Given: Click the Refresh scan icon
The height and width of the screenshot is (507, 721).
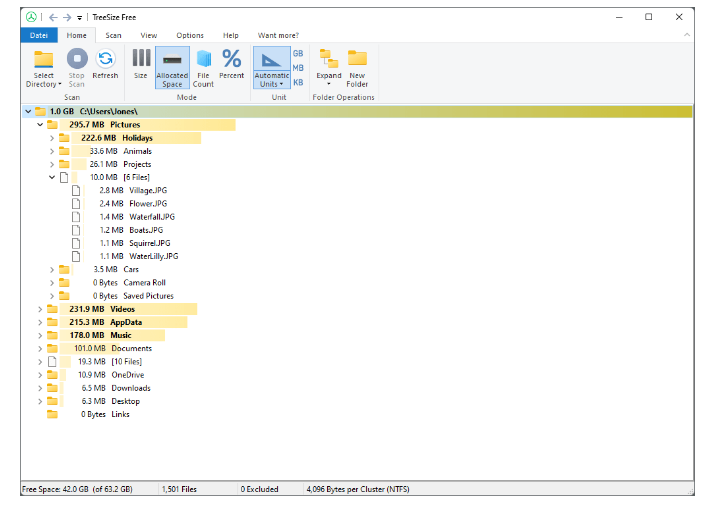Looking at the screenshot, I should tap(105, 59).
